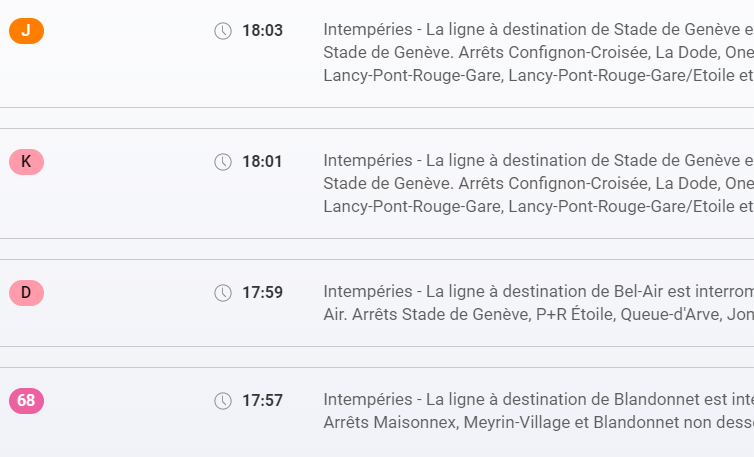Click the 17:59 timestamp

[x=262, y=293]
